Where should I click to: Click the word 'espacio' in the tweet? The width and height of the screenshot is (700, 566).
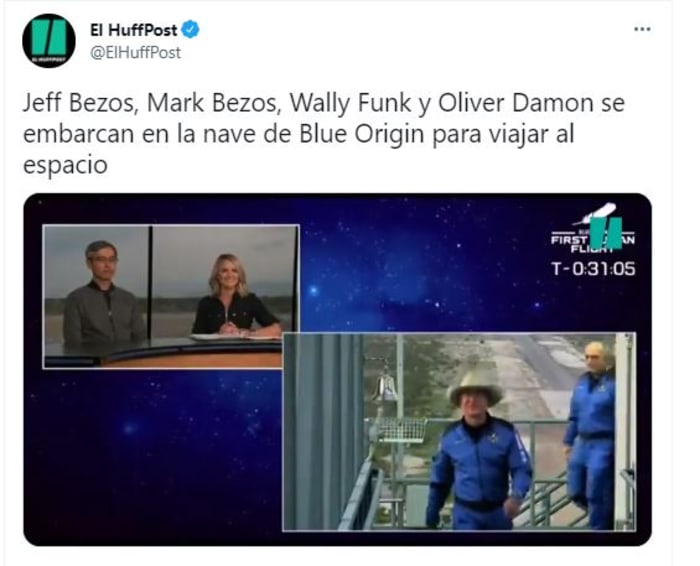(x=65, y=165)
